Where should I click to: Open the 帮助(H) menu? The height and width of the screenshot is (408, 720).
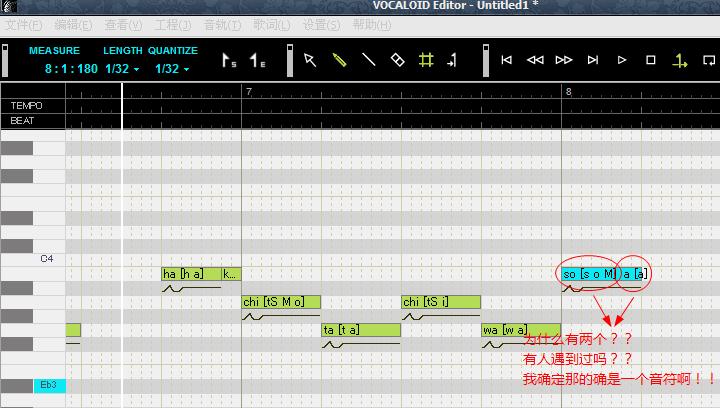(x=371, y=25)
